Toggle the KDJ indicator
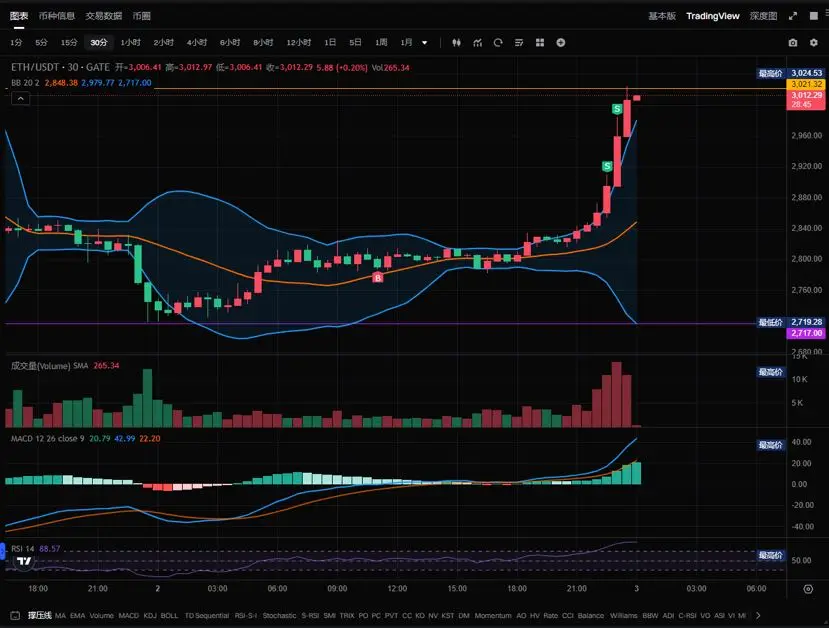Viewport: 829px width, 628px height. [x=150, y=615]
